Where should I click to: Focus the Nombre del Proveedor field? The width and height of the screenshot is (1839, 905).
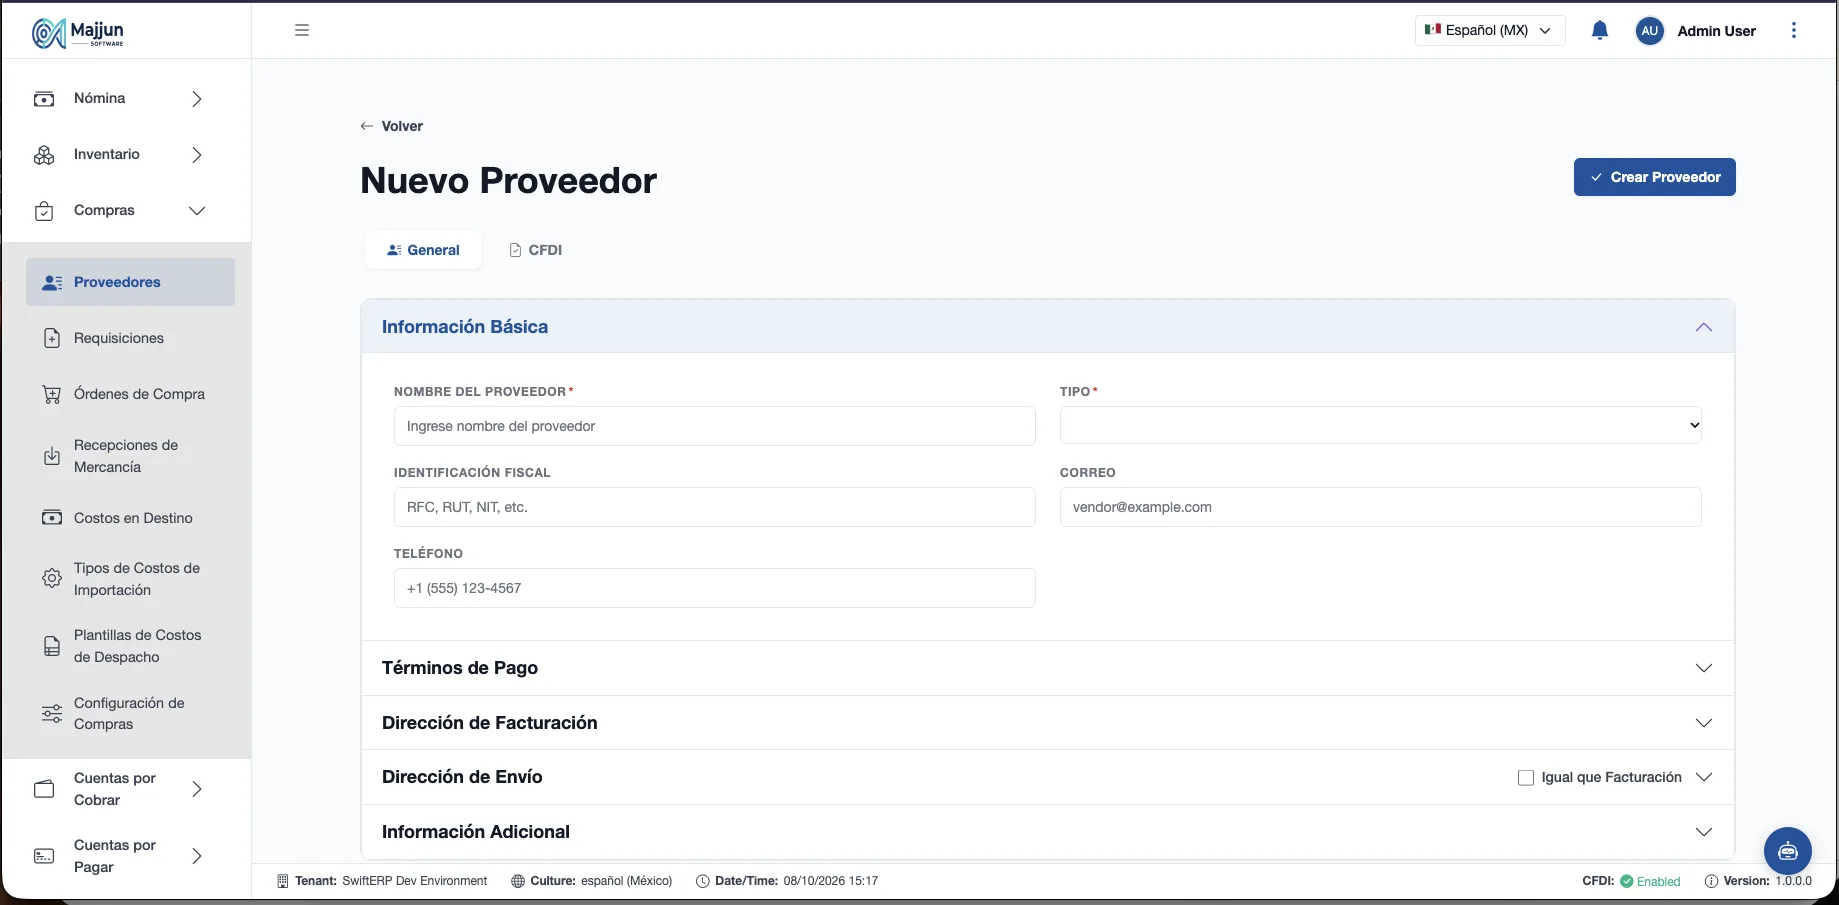pos(715,426)
